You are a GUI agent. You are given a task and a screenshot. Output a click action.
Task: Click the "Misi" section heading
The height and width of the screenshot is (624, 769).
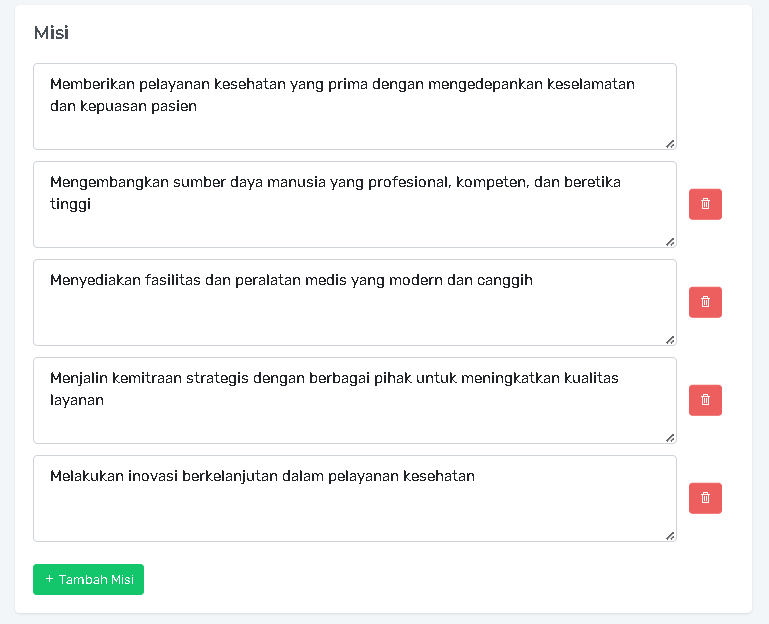51,33
